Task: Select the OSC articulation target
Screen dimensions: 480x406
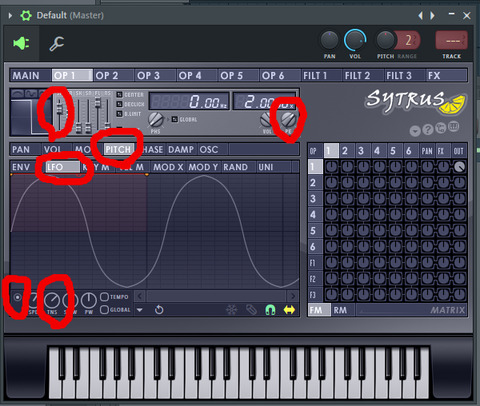Action: click(212, 149)
